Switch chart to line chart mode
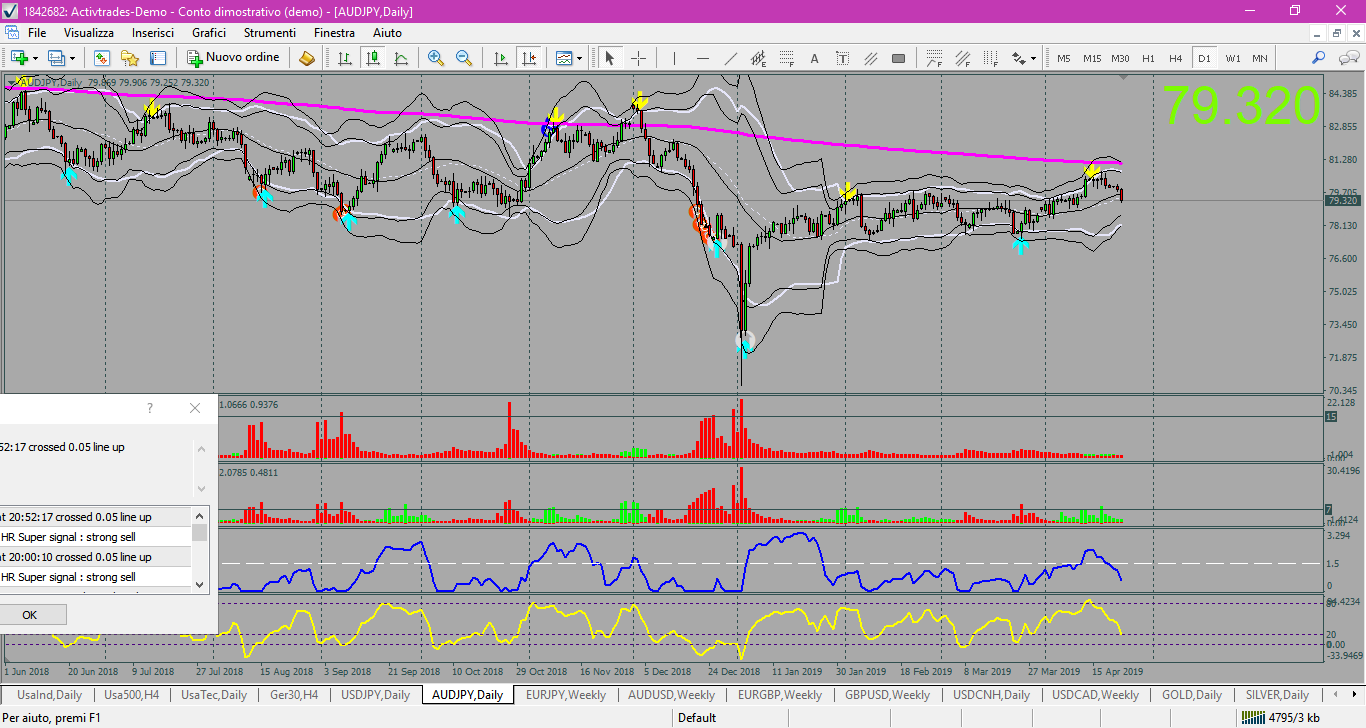Image resolution: width=1366 pixels, height=728 pixels. coord(401,58)
